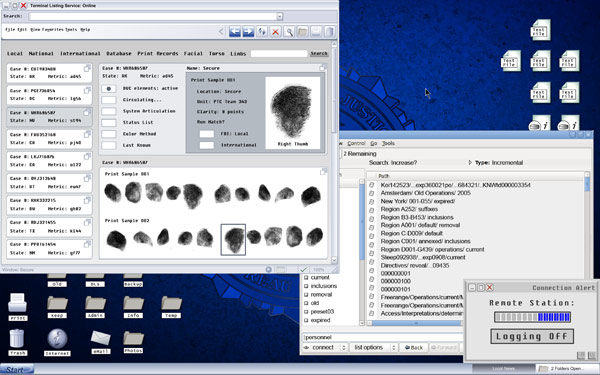The image size is (600, 375).
Task: Click the blue forward arrow toolbar icon
Action: [x=248, y=32]
